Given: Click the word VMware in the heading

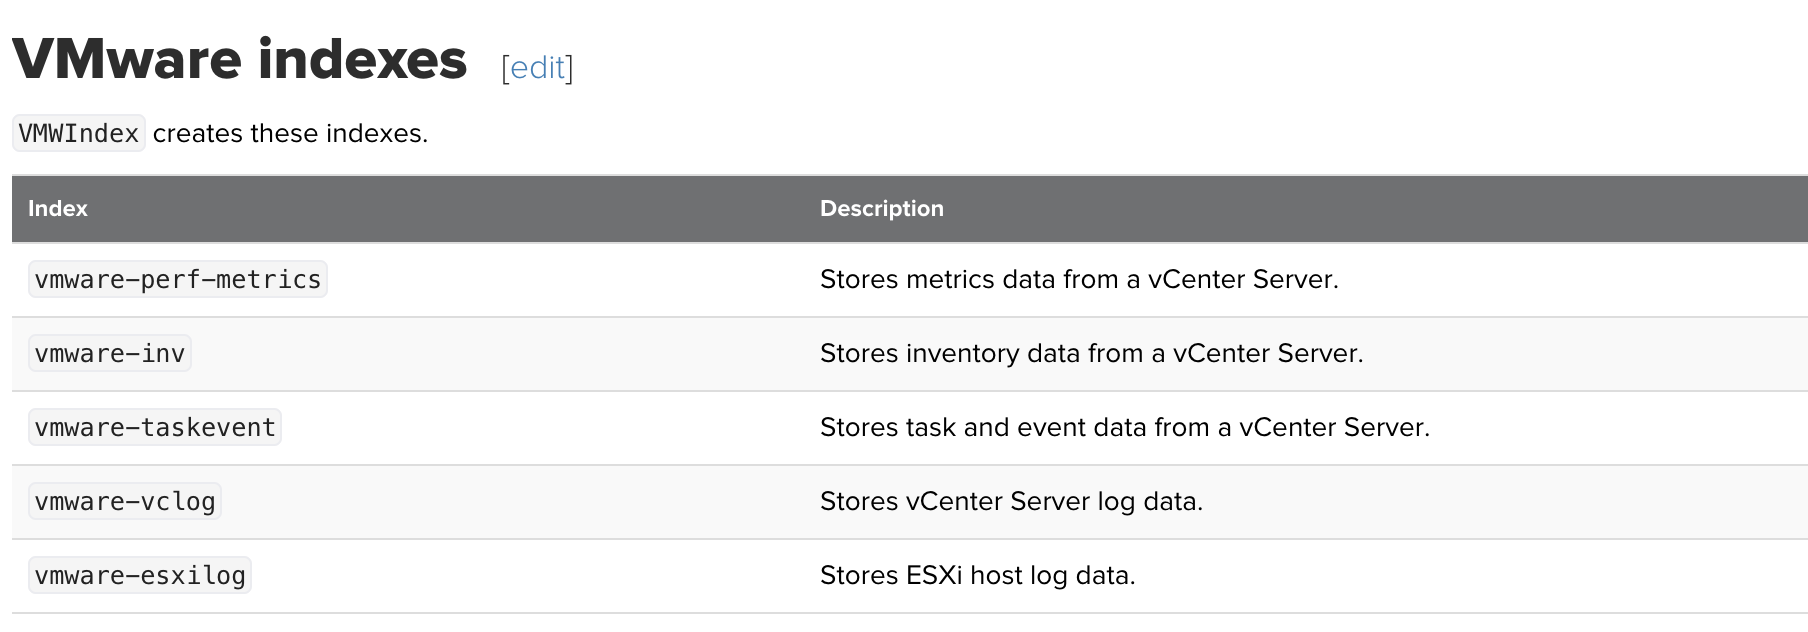Looking at the screenshot, I should click(127, 60).
